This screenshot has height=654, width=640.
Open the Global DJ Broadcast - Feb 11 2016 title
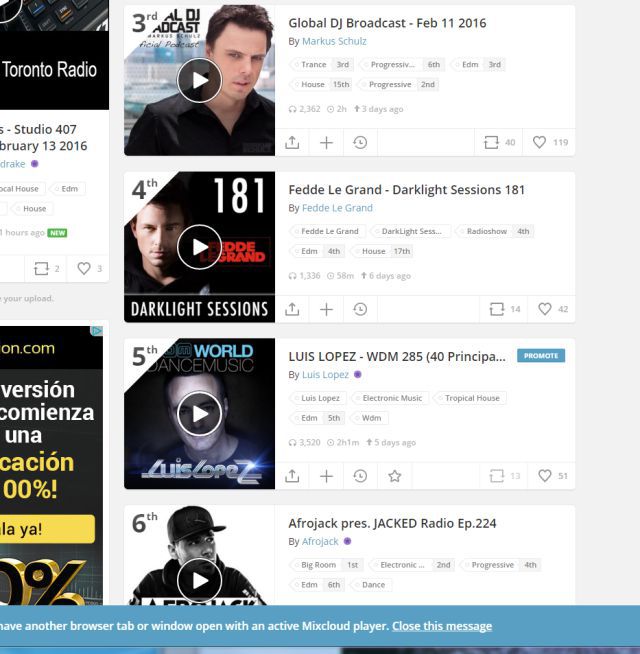tap(387, 23)
